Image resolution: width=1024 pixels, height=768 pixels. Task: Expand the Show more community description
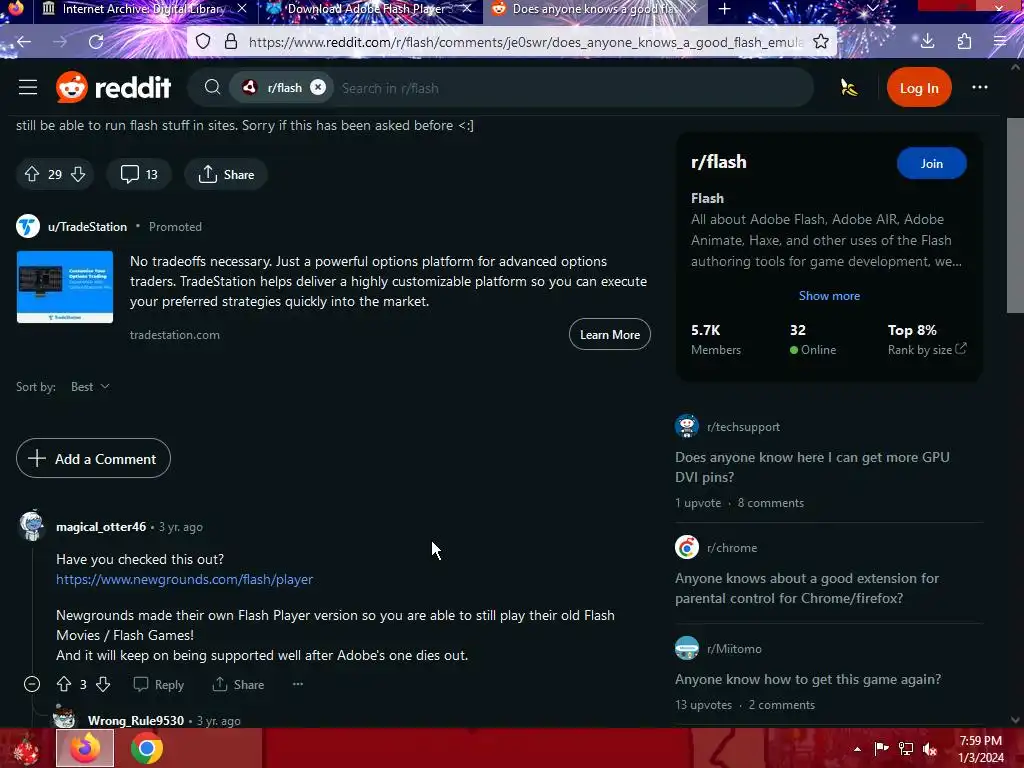click(829, 296)
